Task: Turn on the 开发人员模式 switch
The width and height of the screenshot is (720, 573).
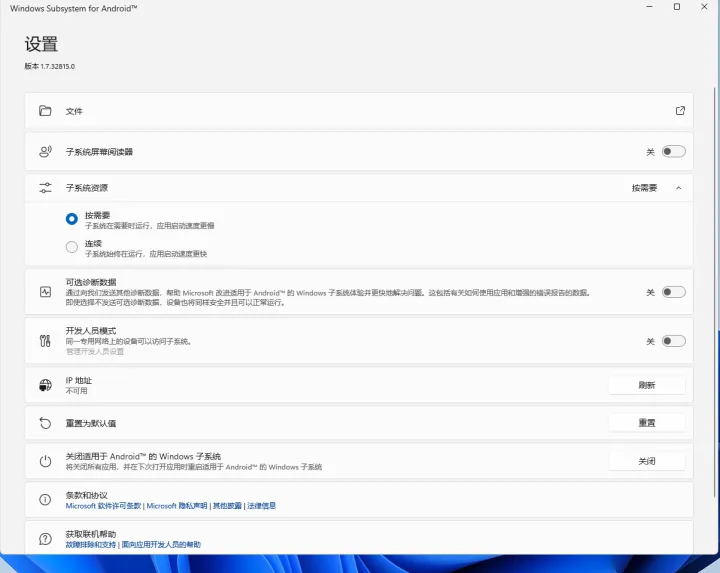Action: (673, 341)
